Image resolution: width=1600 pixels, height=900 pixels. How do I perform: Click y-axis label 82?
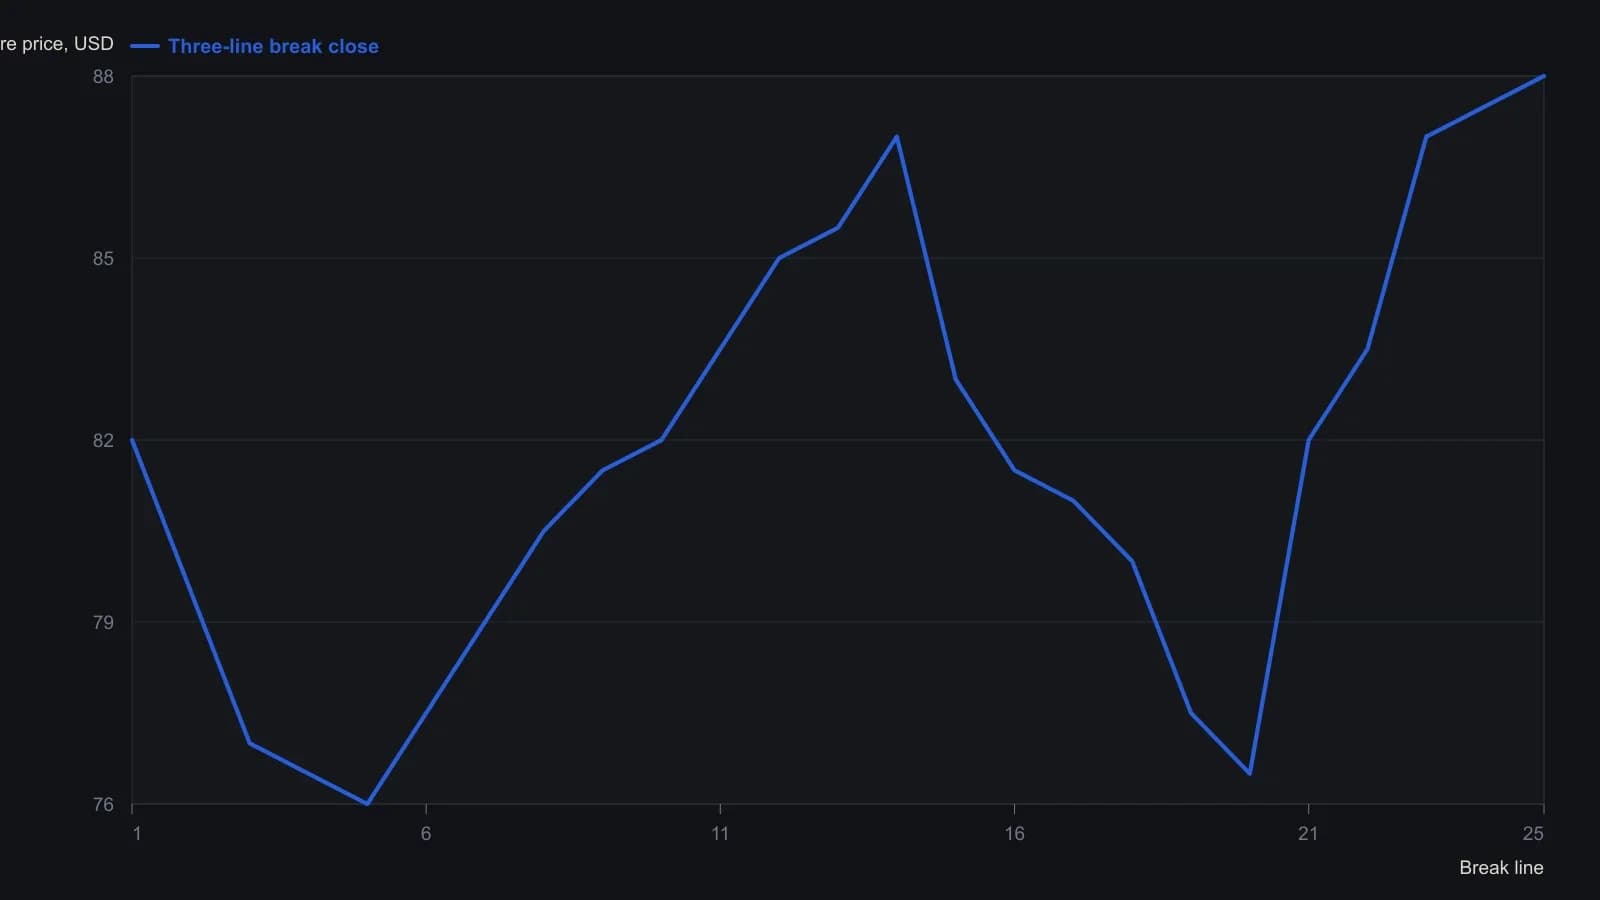pyautogui.click(x=103, y=441)
